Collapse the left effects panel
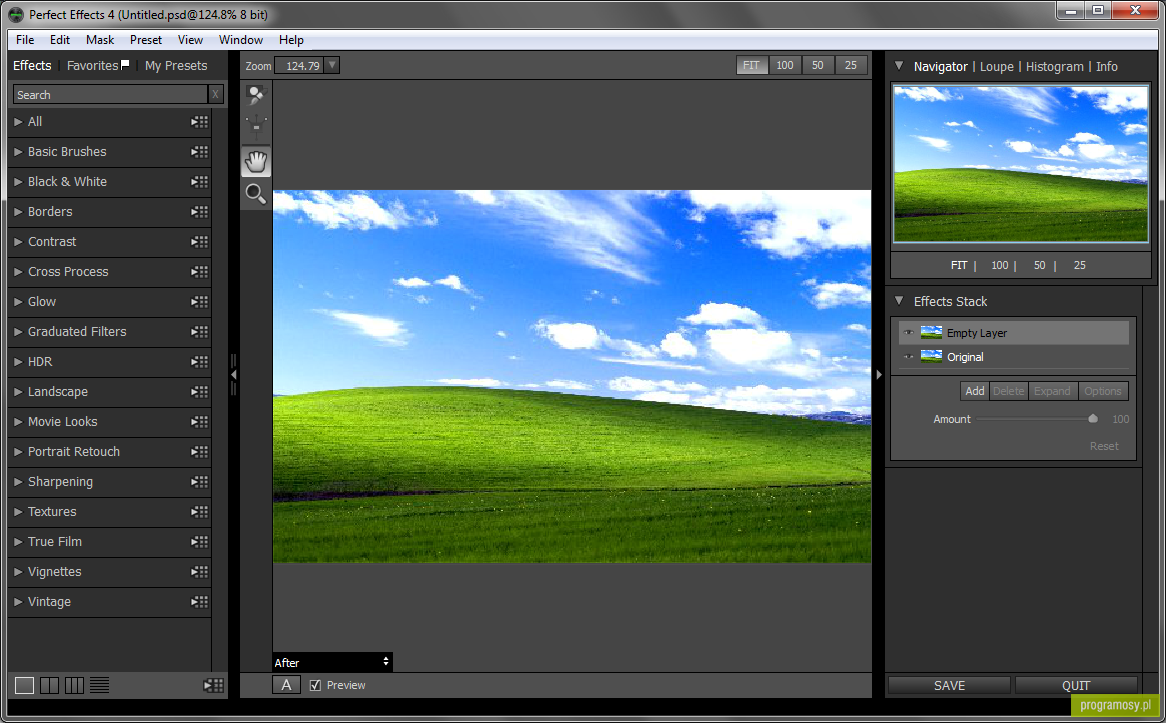 click(x=233, y=375)
